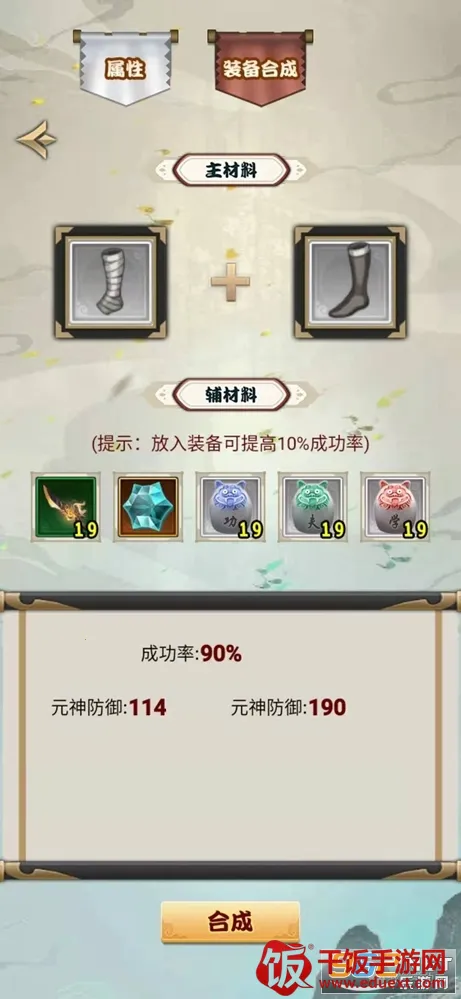Pick the blue tiger statue marked 功
The image size is (461, 999).
point(230,507)
